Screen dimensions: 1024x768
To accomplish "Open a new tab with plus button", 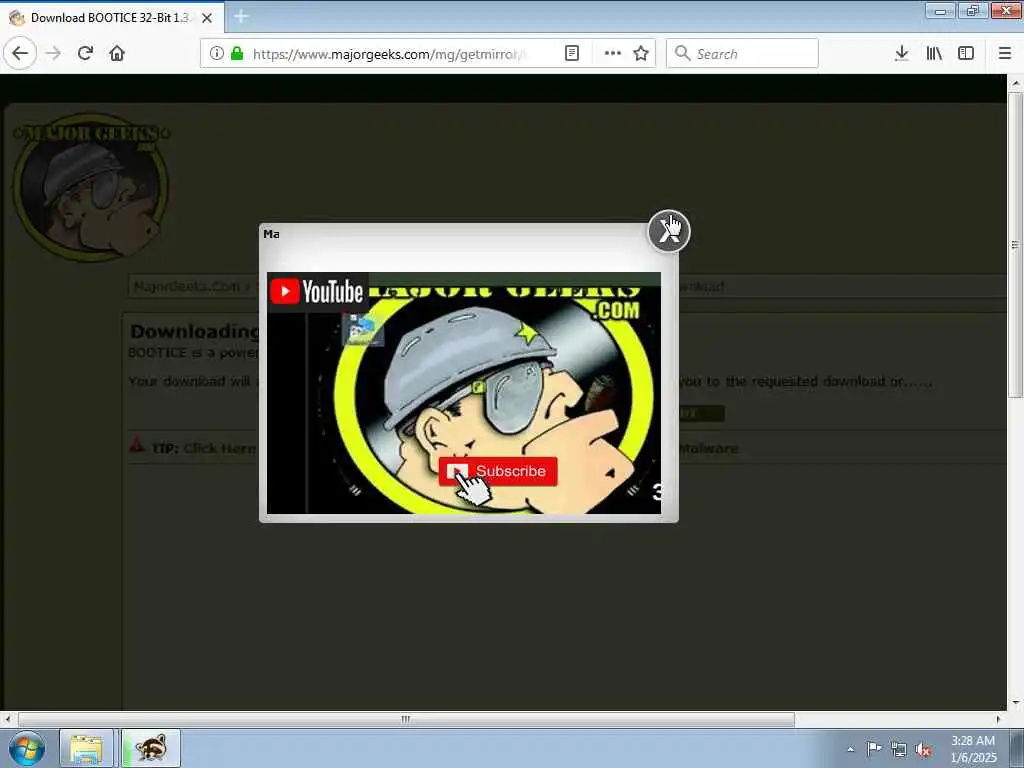I will point(240,17).
